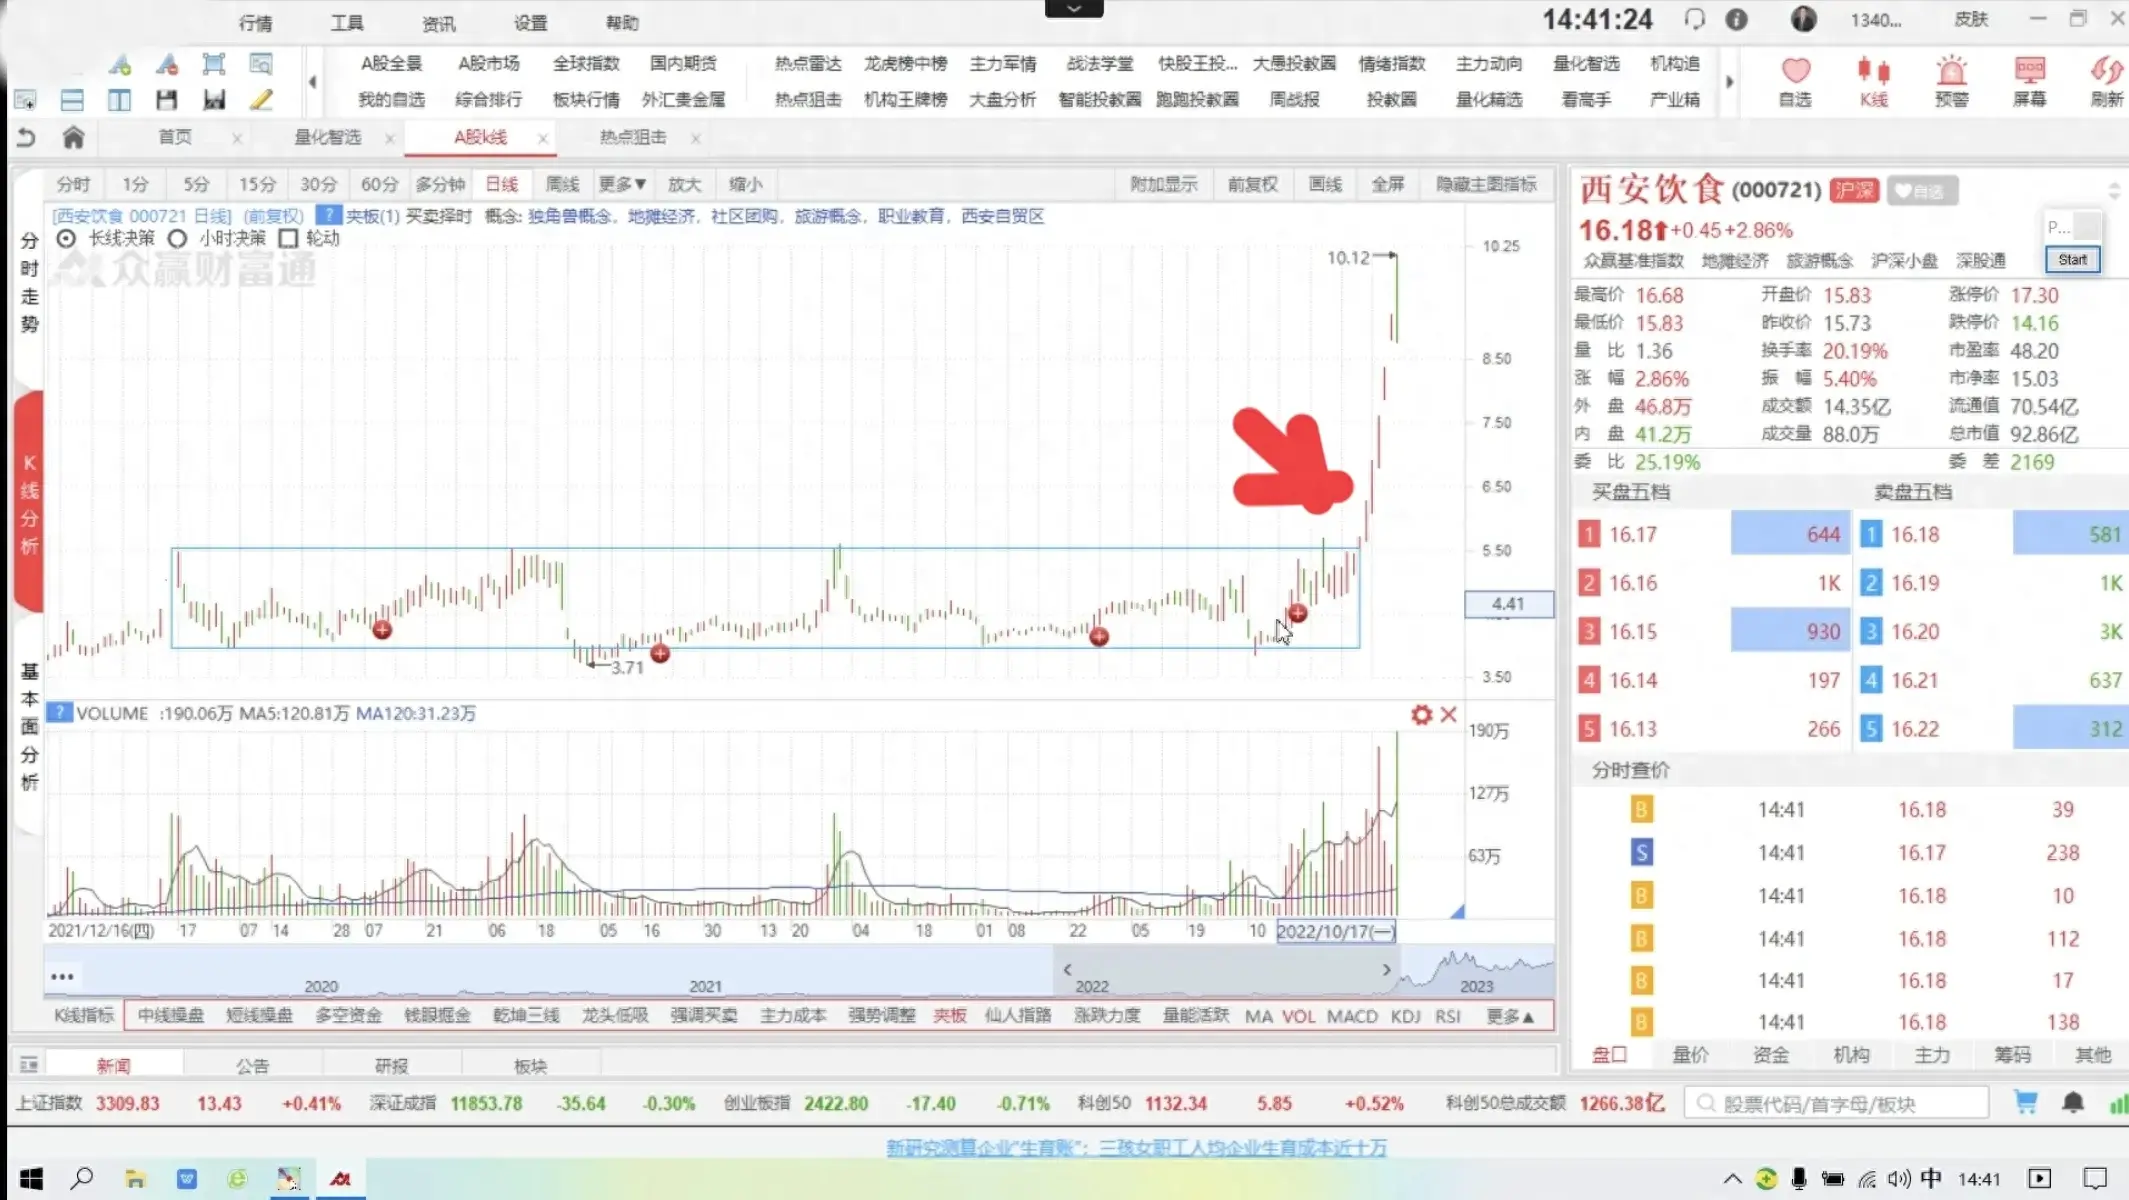Open volume indicator settings gear
2129x1200 pixels.
[x=1421, y=715]
